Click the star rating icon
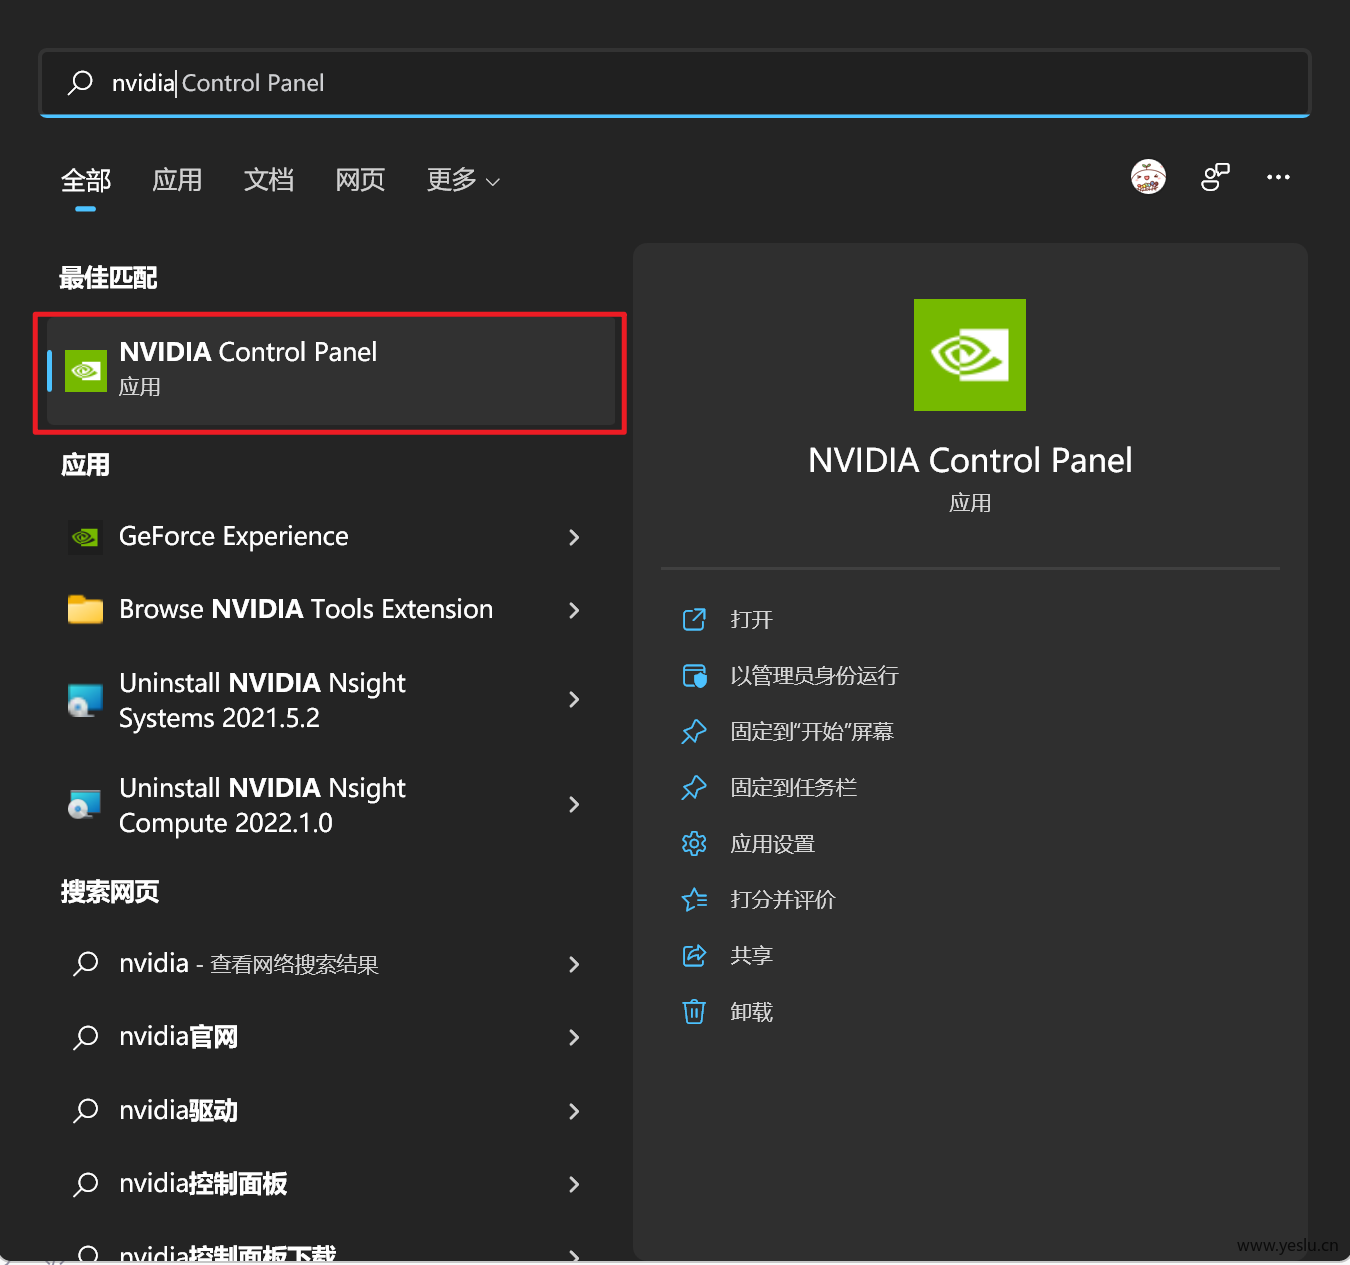 pyautogui.click(x=694, y=900)
